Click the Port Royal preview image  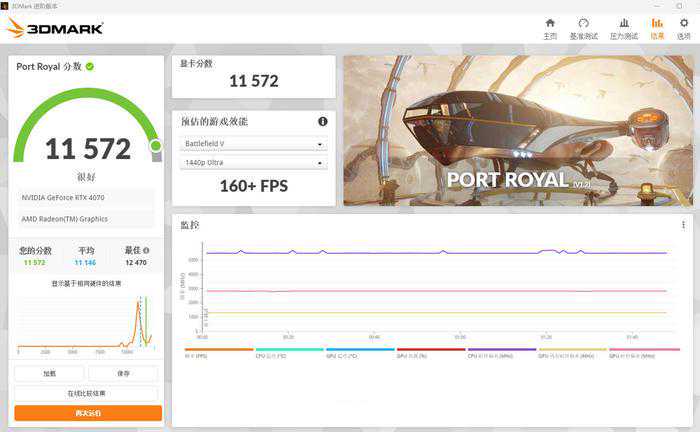click(x=518, y=130)
